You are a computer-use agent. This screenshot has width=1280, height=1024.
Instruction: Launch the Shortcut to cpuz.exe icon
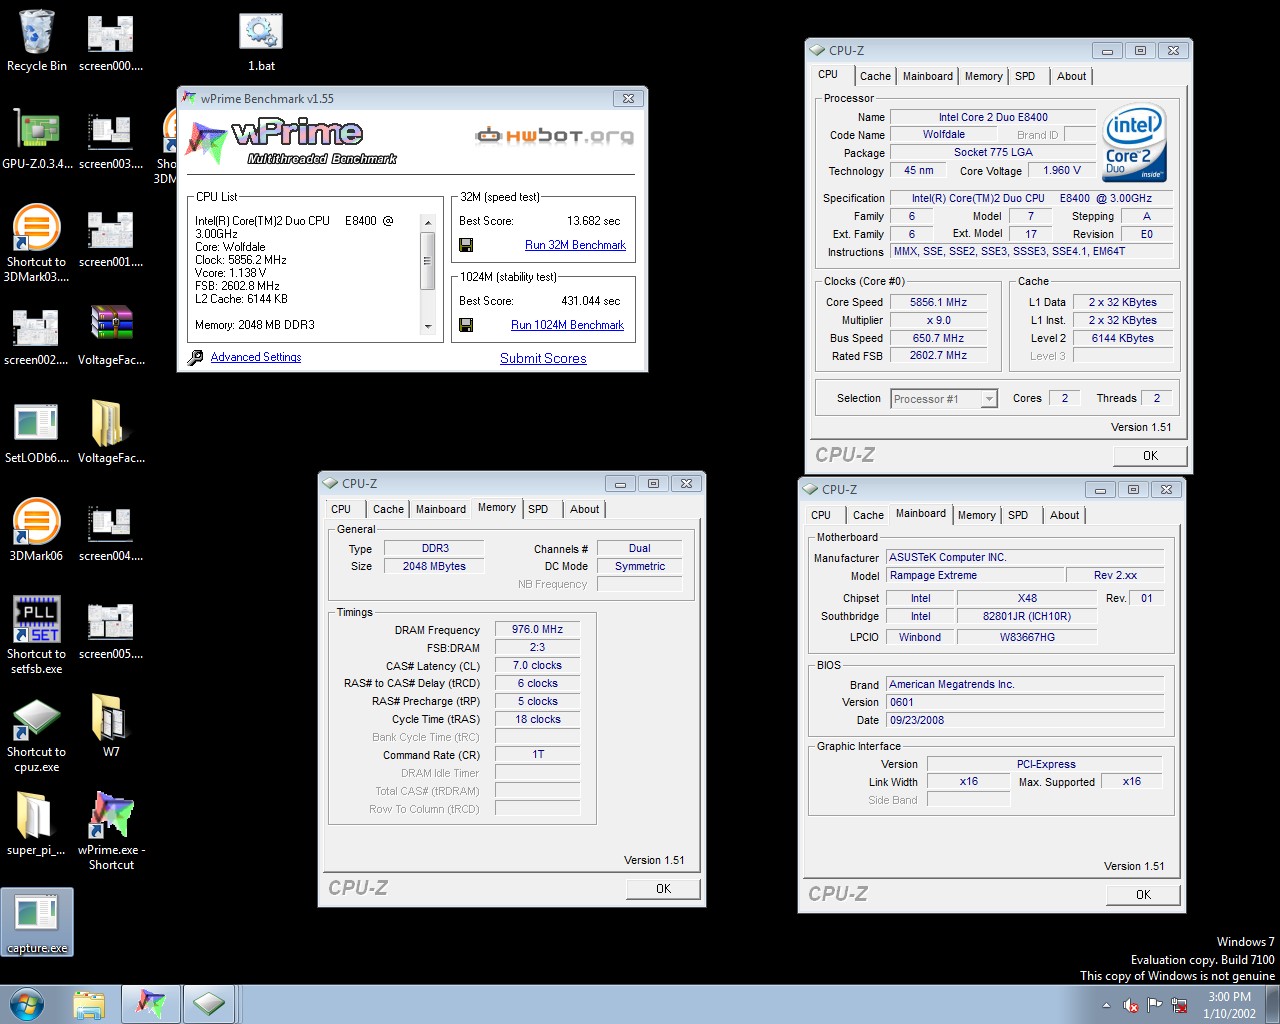[37, 734]
